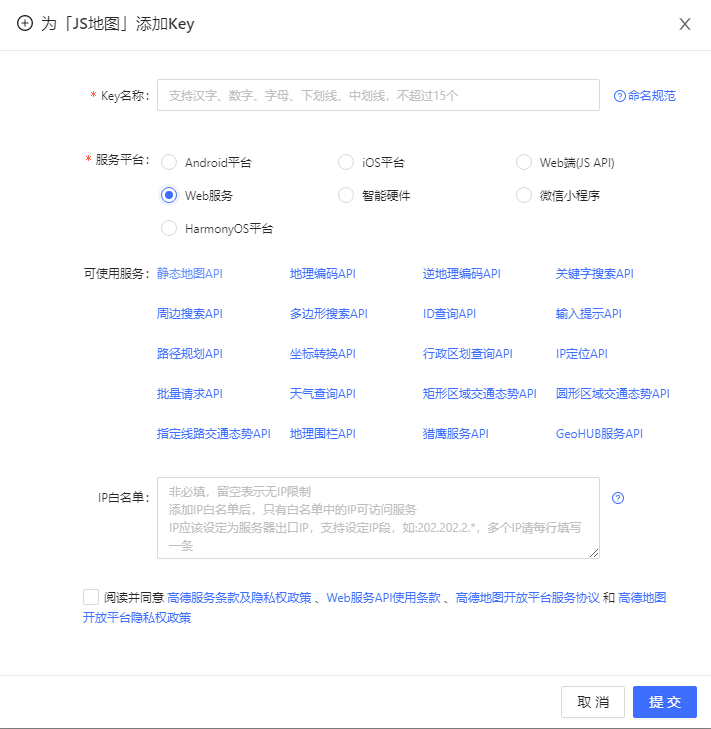711x729 pixels.
Task: Close the 添加Key dialog
Action: (x=684, y=24)
